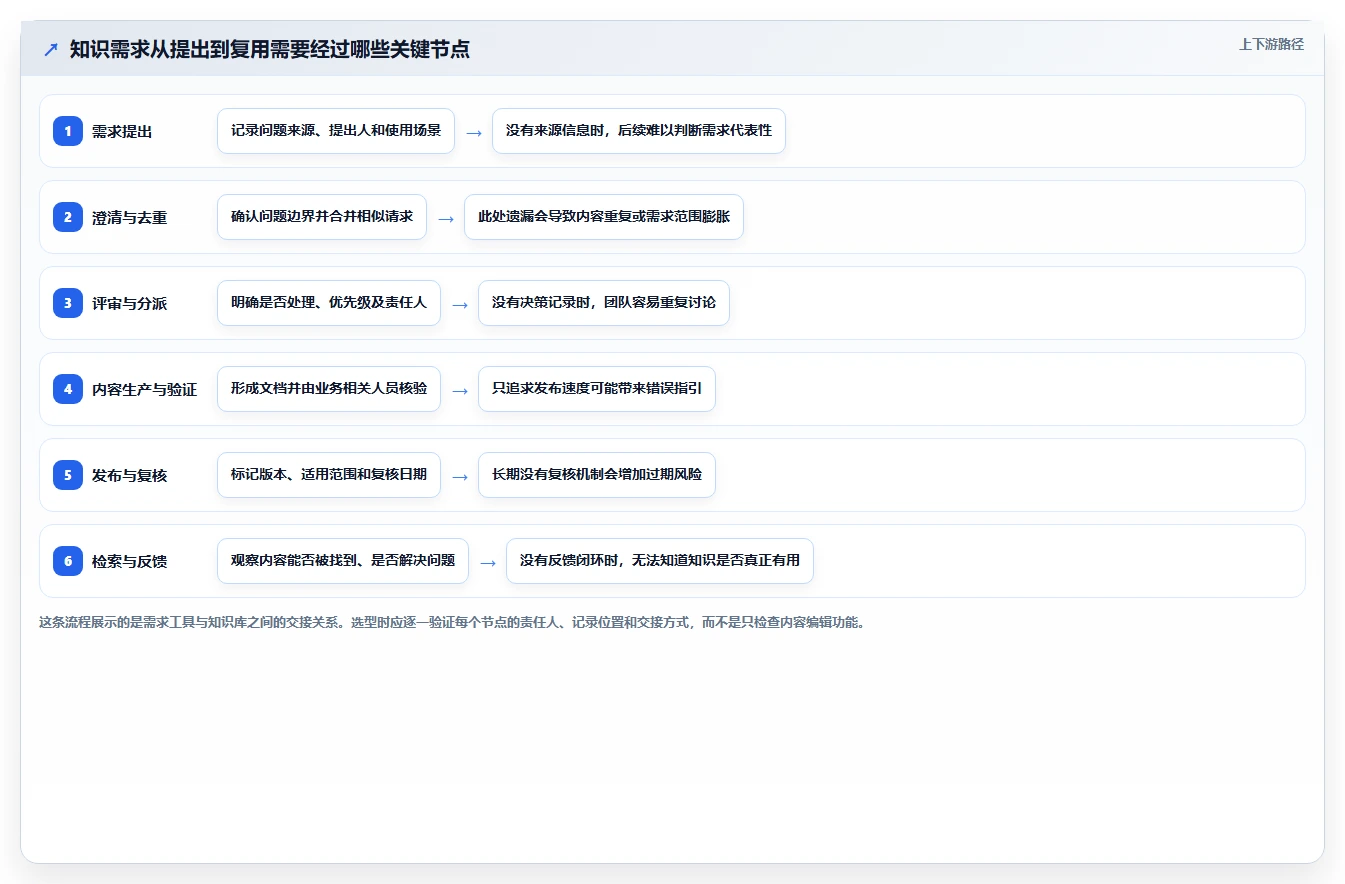Click the arrow in the 需求提出 row
1345x884 pixels.
pyautogui.click(x=474, y=132)
